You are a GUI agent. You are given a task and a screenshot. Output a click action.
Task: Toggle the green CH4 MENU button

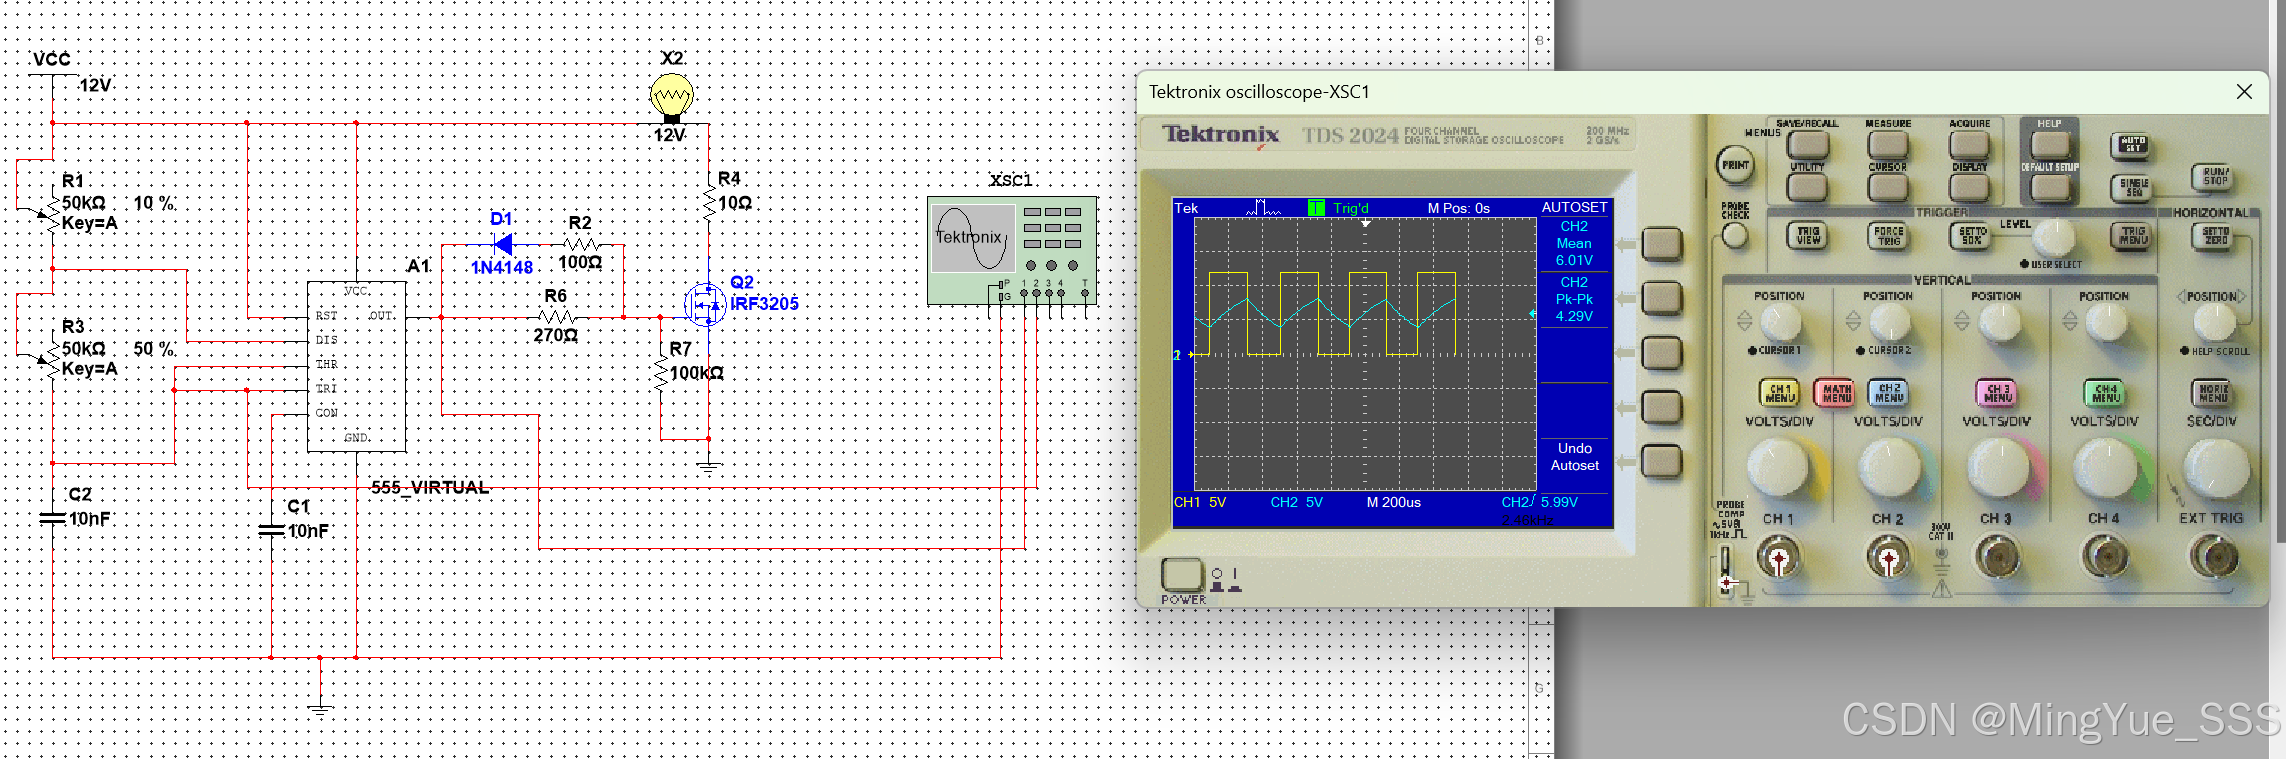click(x=2105, y=393)
